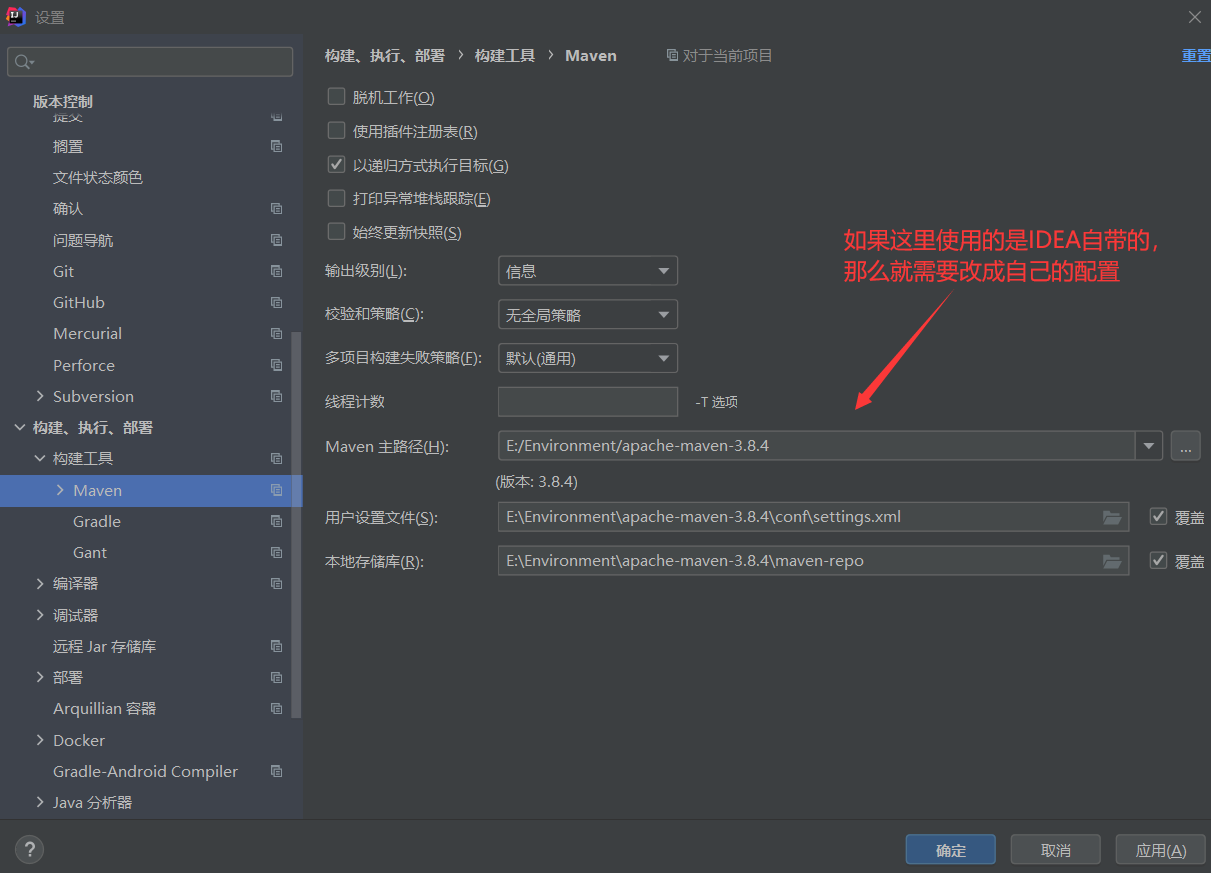This screenshot has height=873, width=1211.
Task: Click the help question mark icon
Action: [29, 850]
